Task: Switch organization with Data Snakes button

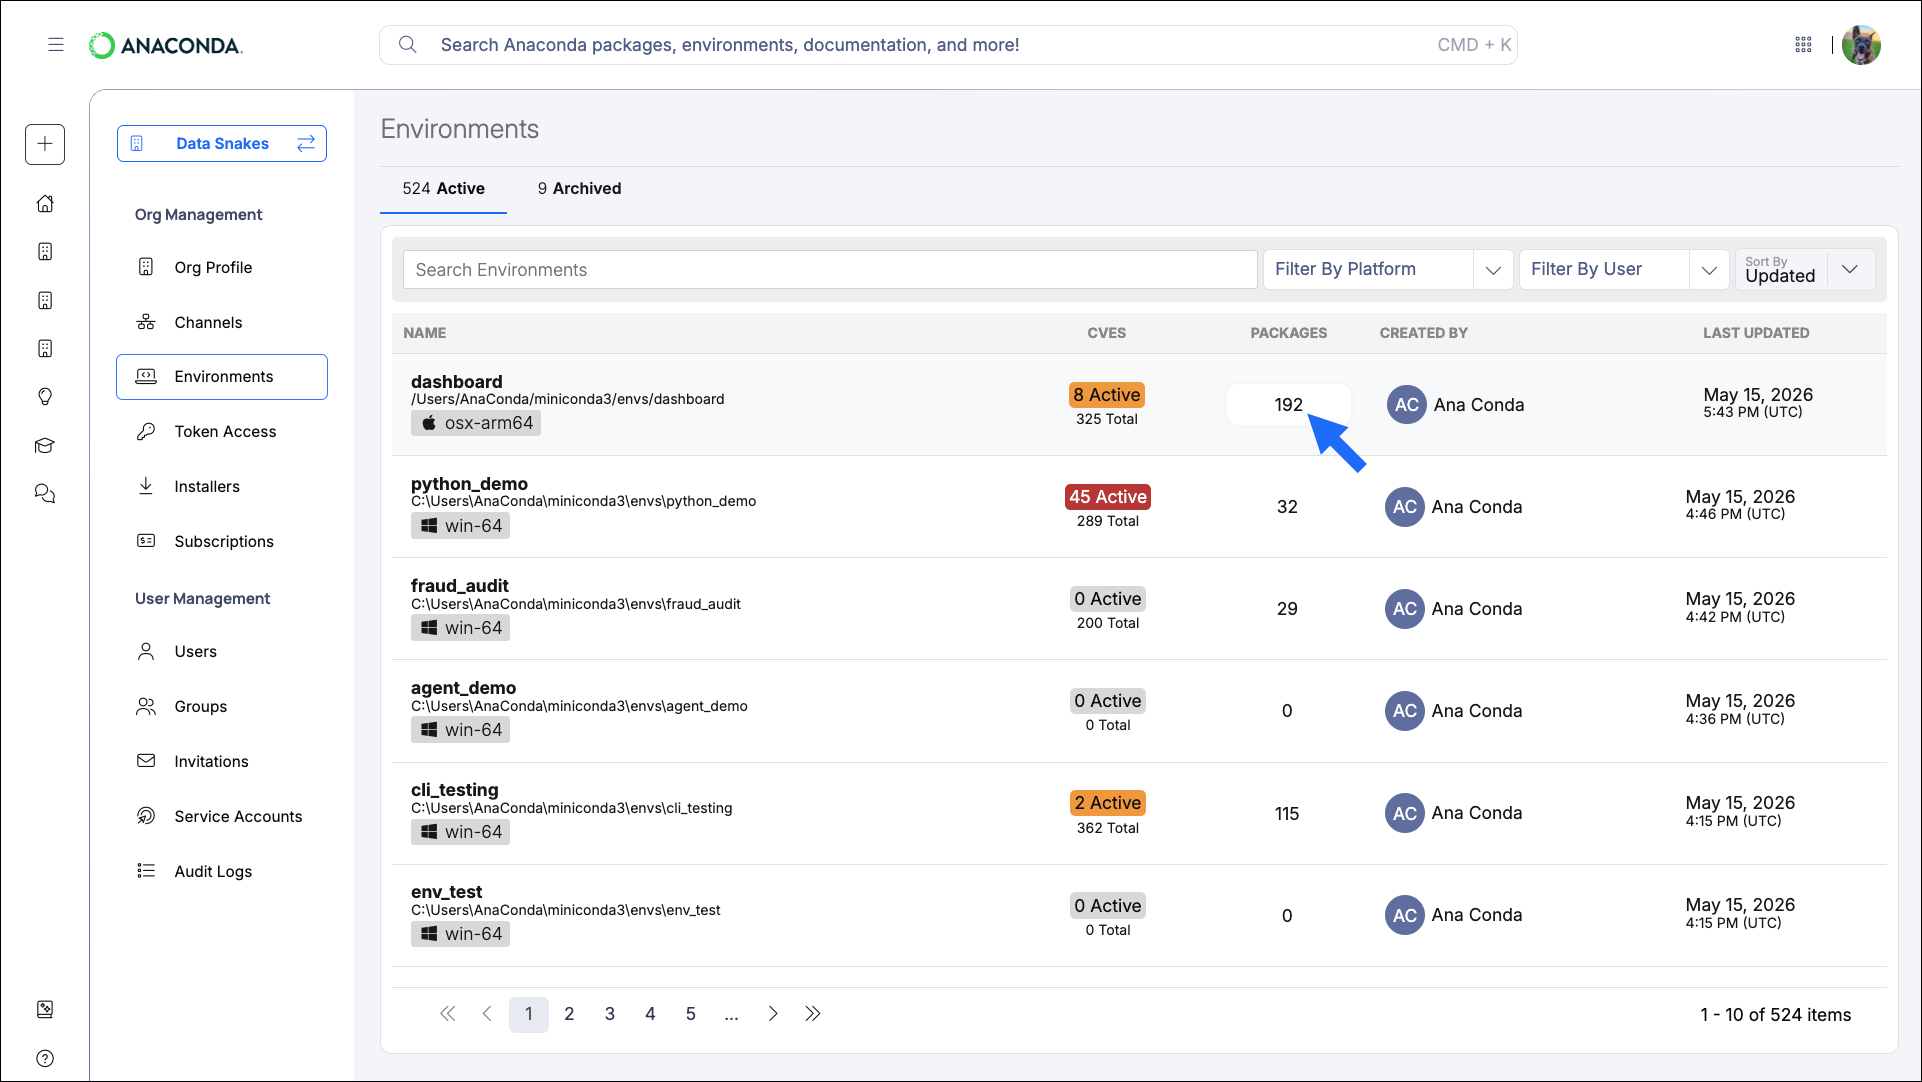Action: coord(222,143)
